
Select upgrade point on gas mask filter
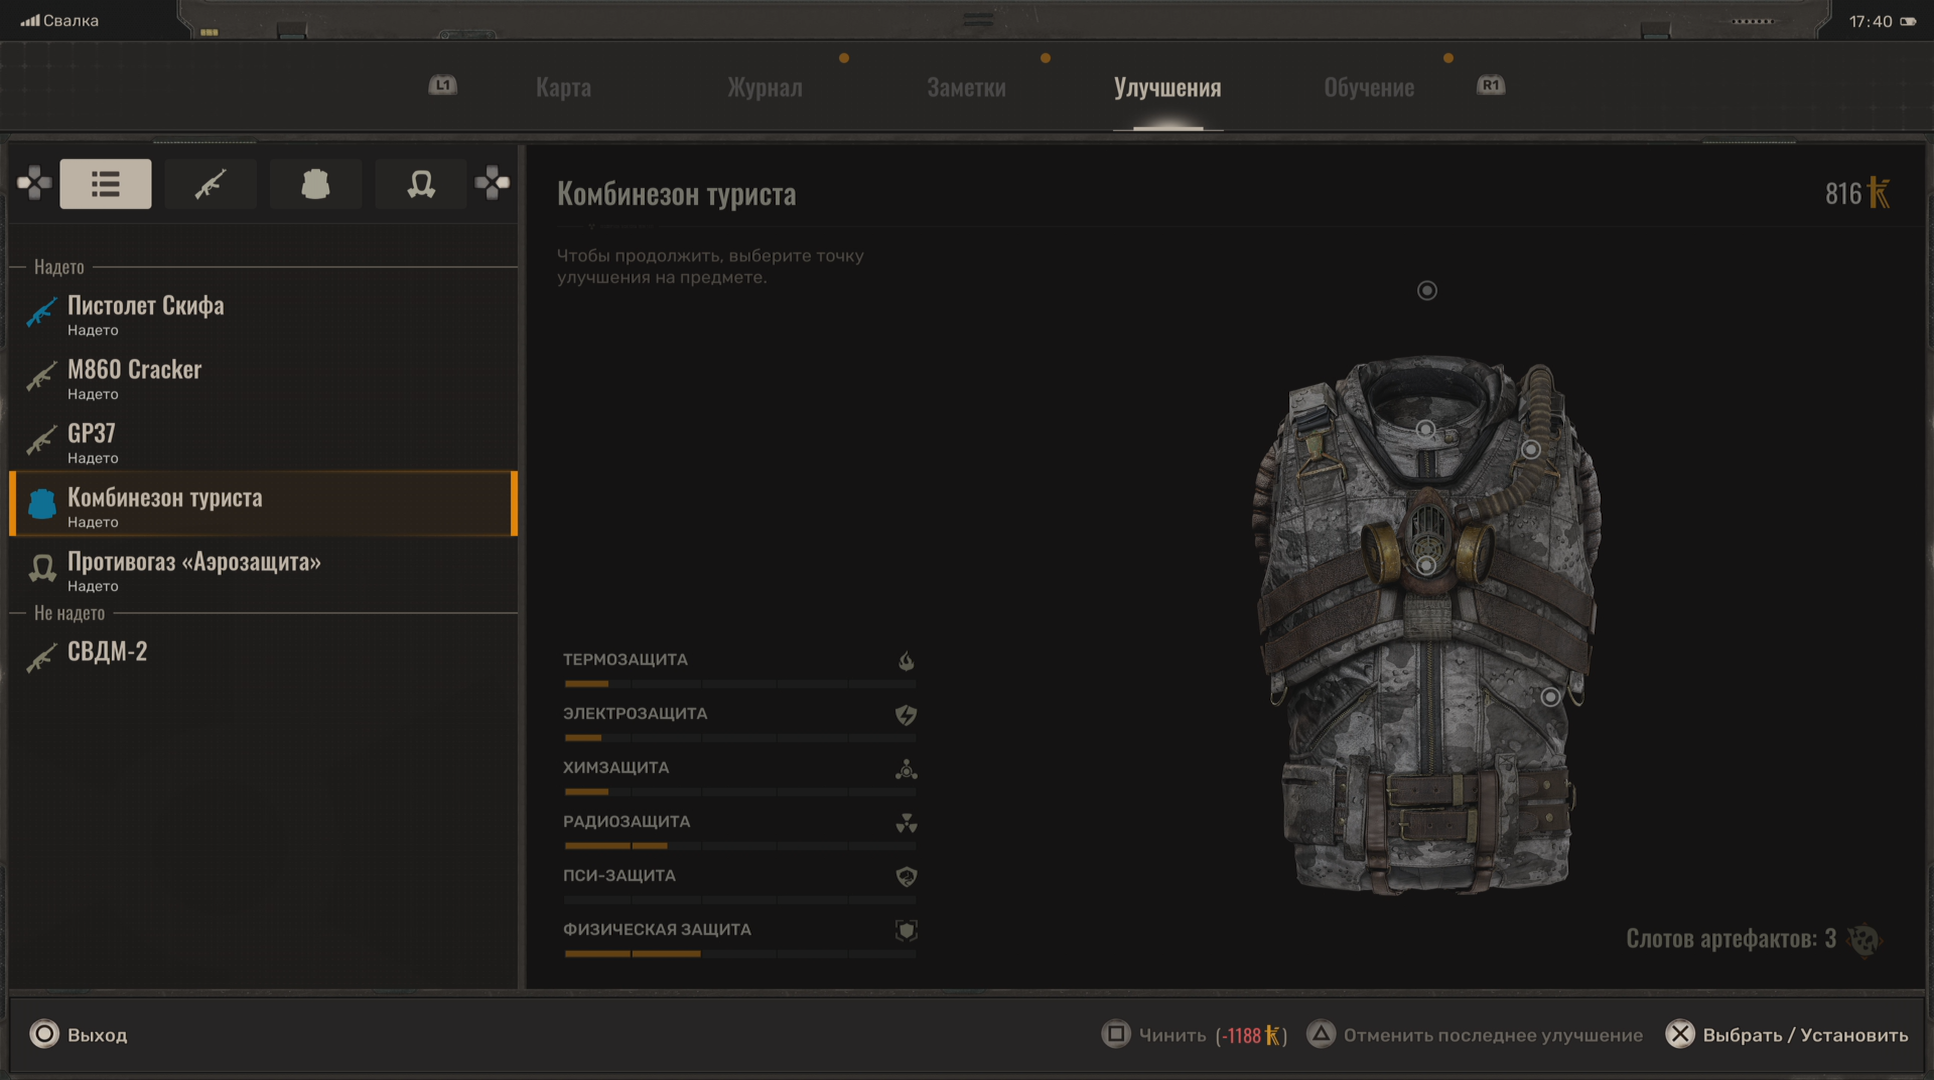pyautogui.click(x=1427, y=566)
